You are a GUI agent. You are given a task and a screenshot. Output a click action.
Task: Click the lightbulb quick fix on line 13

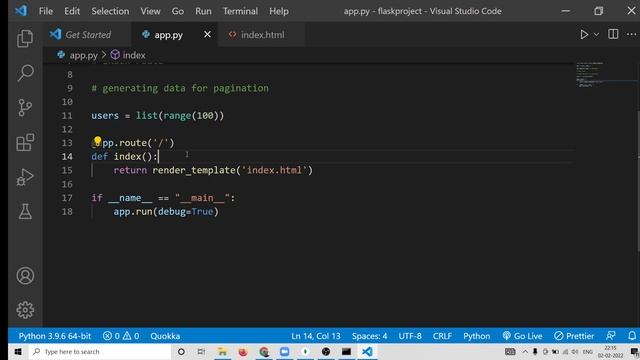(97, 141)
